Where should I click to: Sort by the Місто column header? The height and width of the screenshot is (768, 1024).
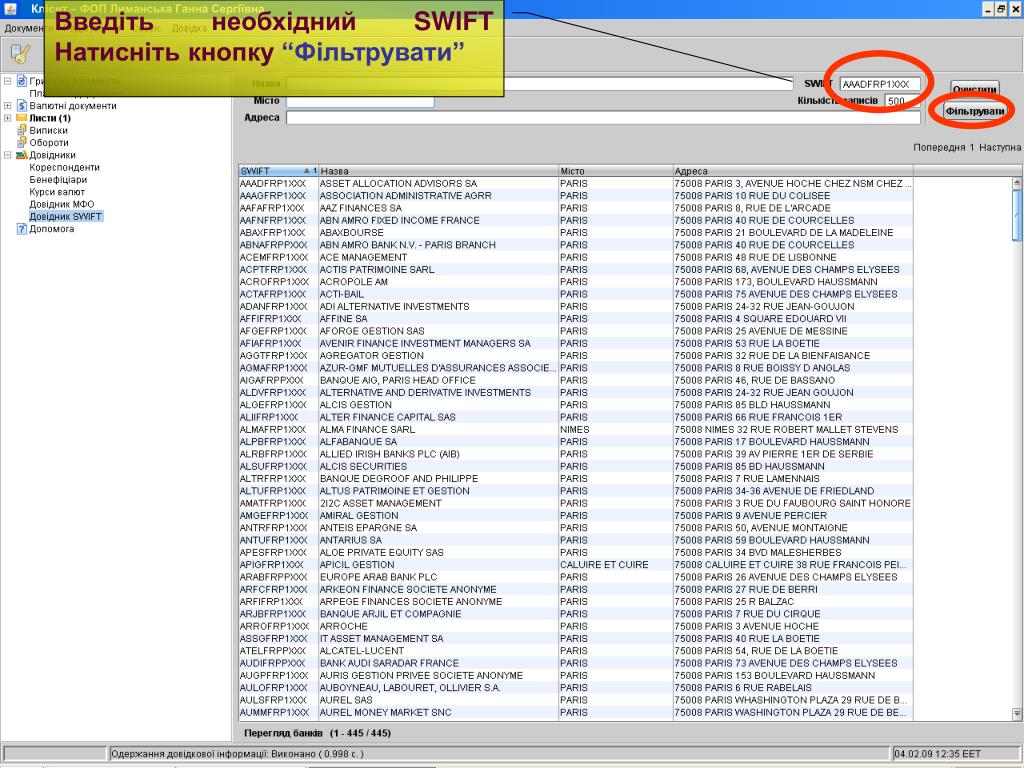click(x=615, y=171)
